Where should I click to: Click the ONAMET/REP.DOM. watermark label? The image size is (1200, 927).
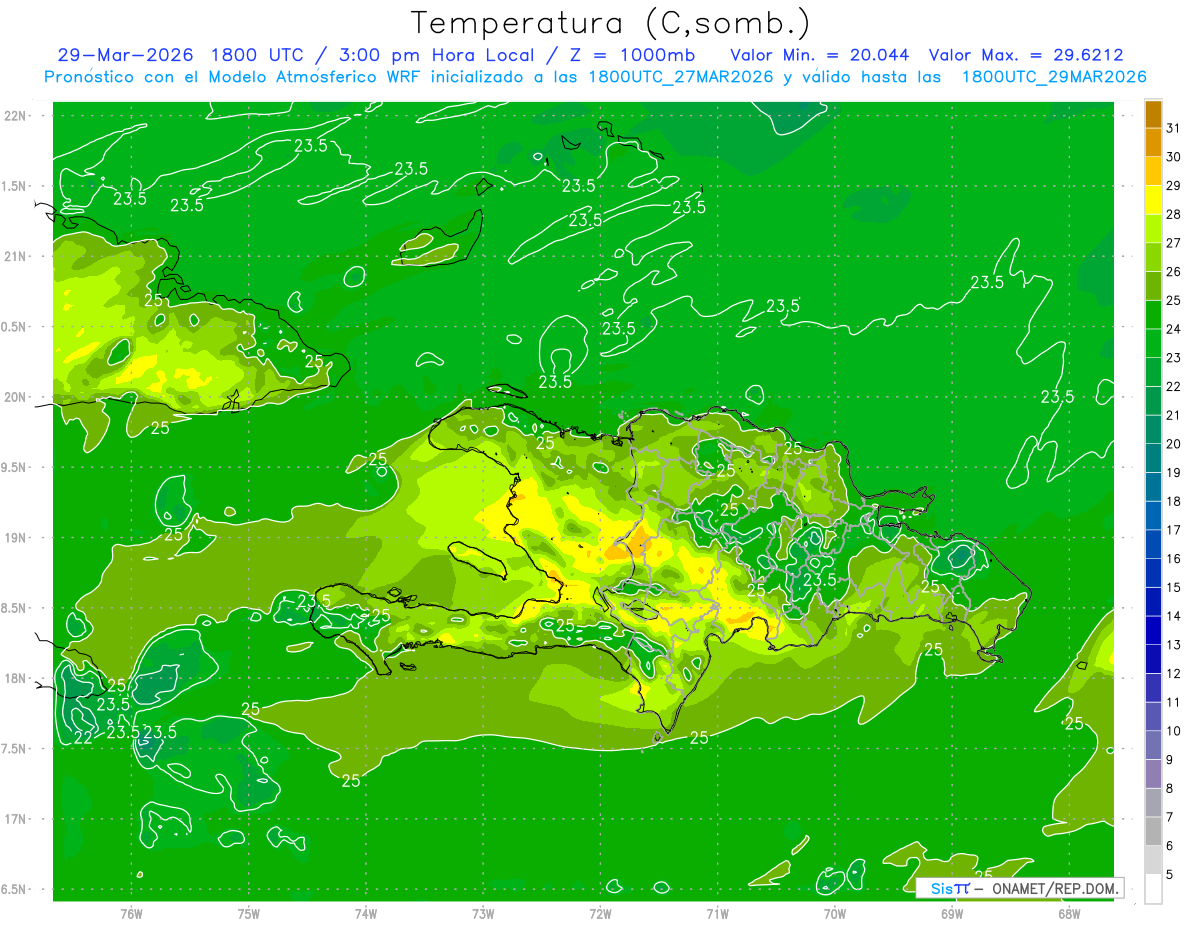pos(1054,888)
